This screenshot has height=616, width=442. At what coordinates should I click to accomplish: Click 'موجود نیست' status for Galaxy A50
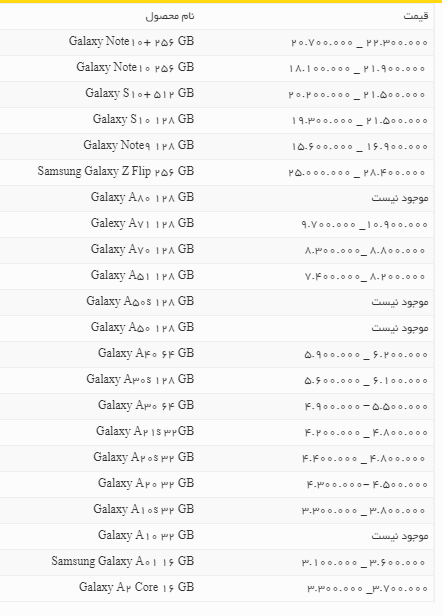(400, 328)
